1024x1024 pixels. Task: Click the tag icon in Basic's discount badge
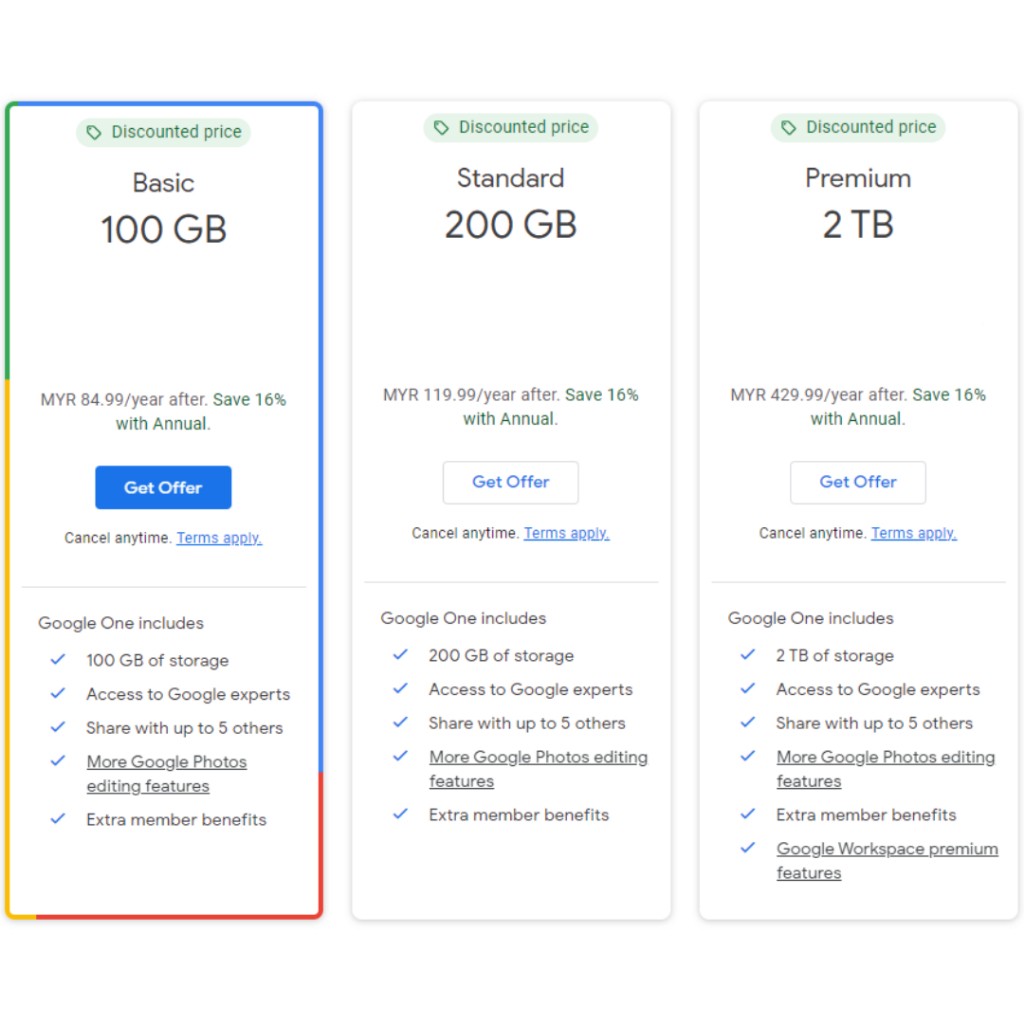click(94, 133)
